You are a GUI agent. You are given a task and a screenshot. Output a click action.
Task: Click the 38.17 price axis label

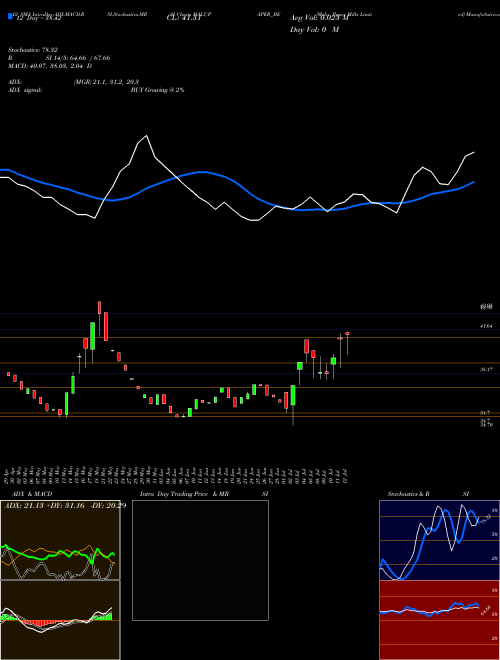click(x=486, y=369)
